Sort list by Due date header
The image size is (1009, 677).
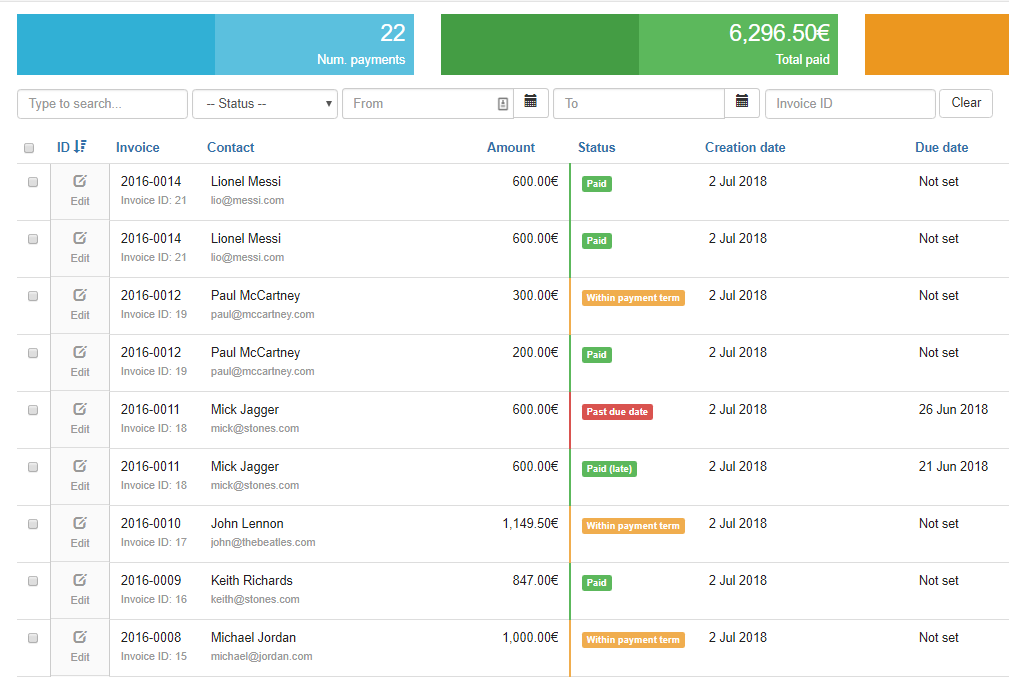(941, 147)
